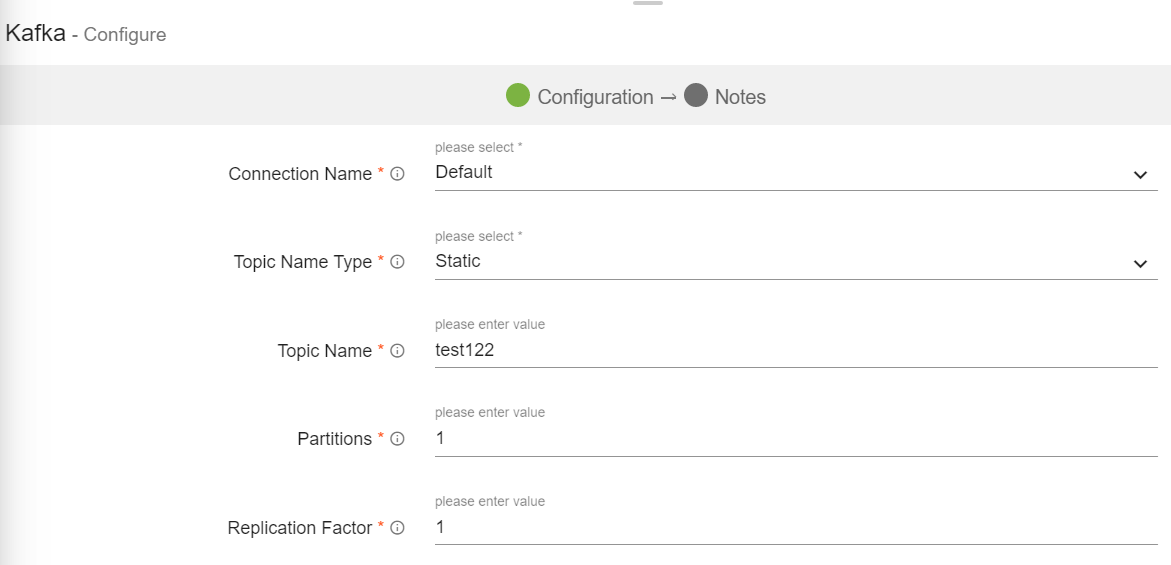Expand the Topic Name Type dropdown arrow
This screenshot has height=565, width=1171.
click(1140, 264)
